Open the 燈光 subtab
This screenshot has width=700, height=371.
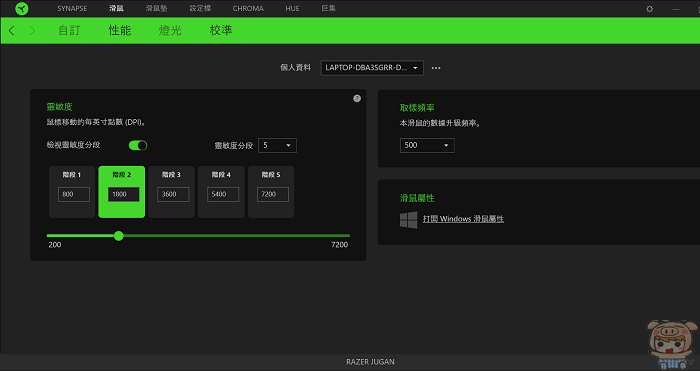tap(170, 31)
